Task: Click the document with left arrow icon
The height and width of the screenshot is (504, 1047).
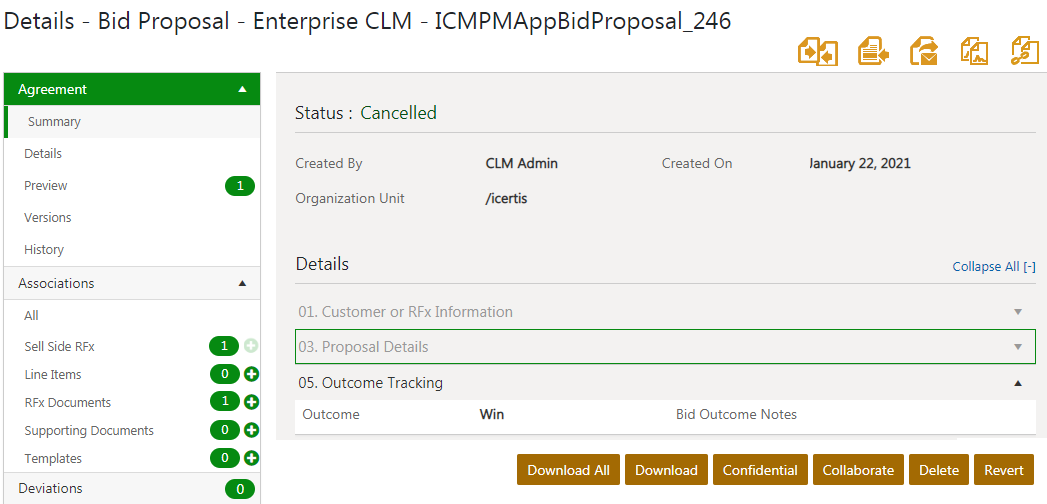Action: click(x=873, y=51)
